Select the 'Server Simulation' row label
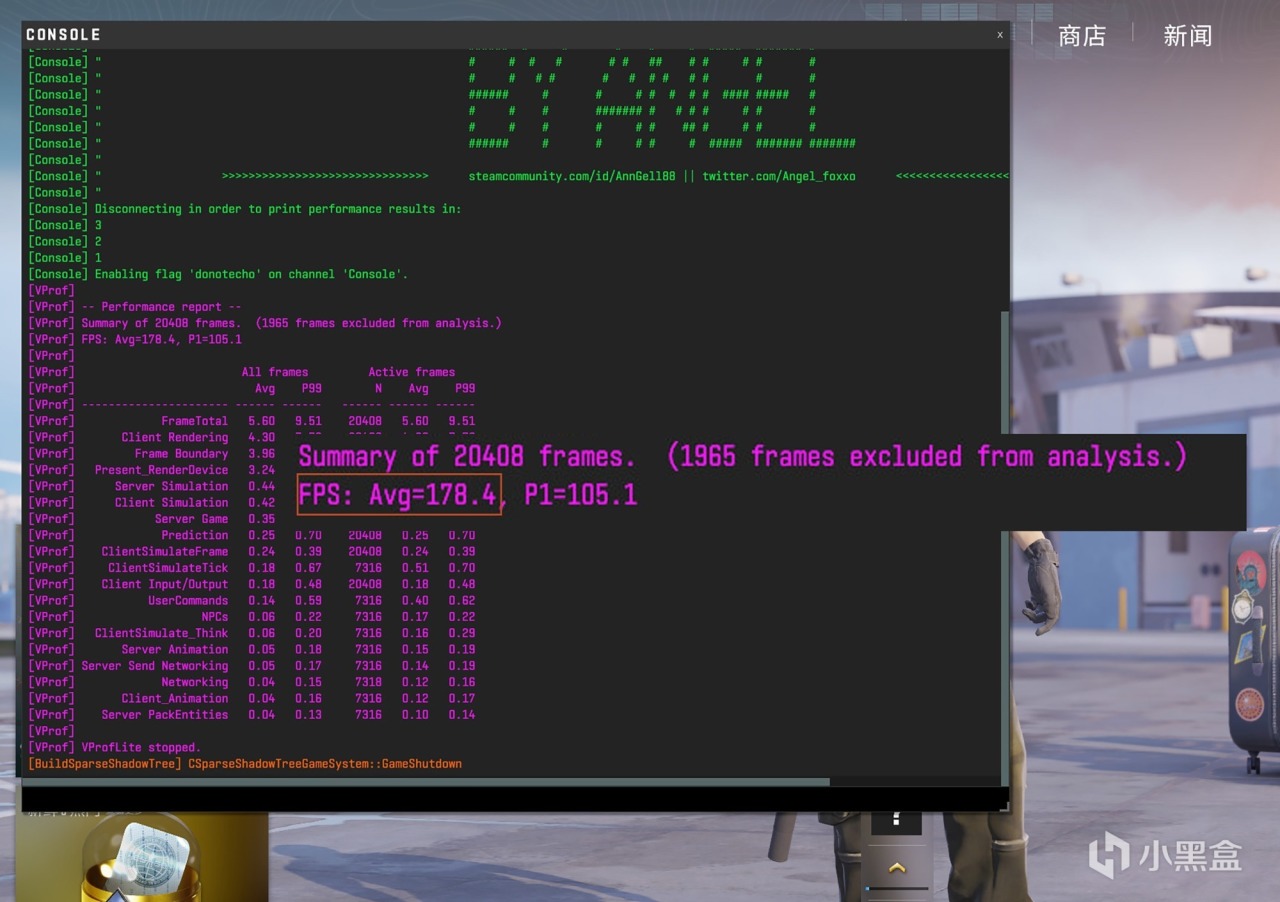 click(x=171, y=486)
